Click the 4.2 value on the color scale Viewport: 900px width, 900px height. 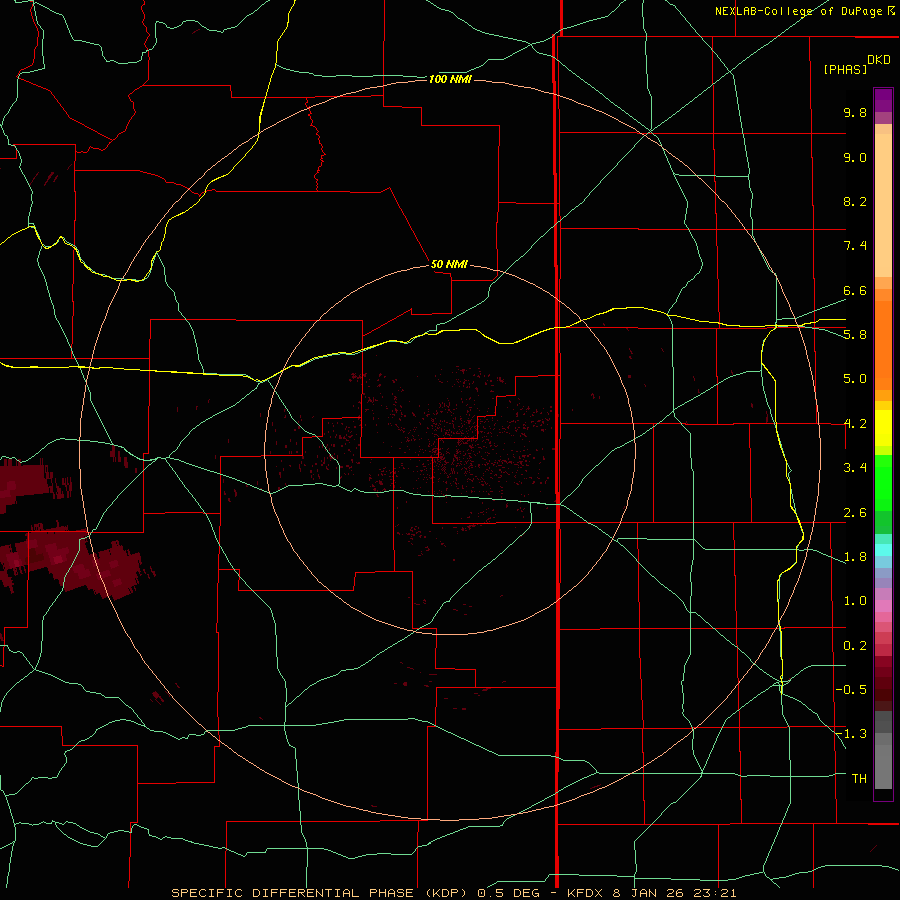tap(855, 424)
